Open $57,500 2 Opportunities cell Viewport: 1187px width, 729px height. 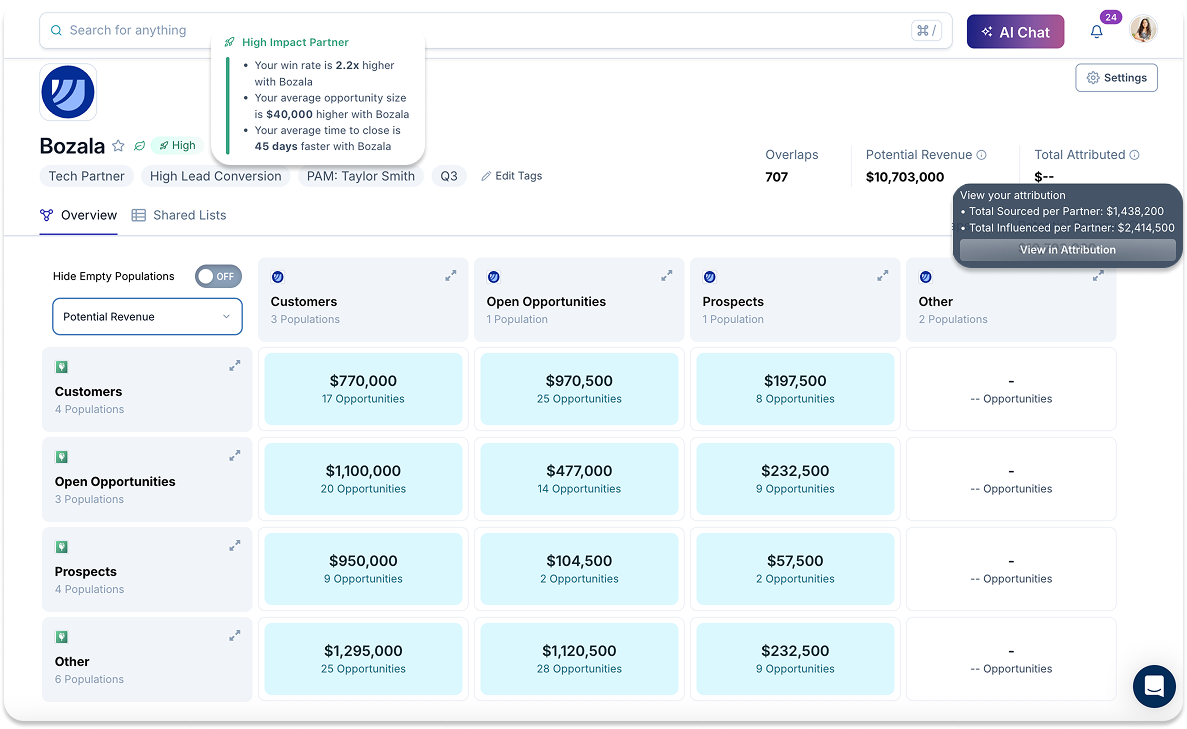point(795,569)
